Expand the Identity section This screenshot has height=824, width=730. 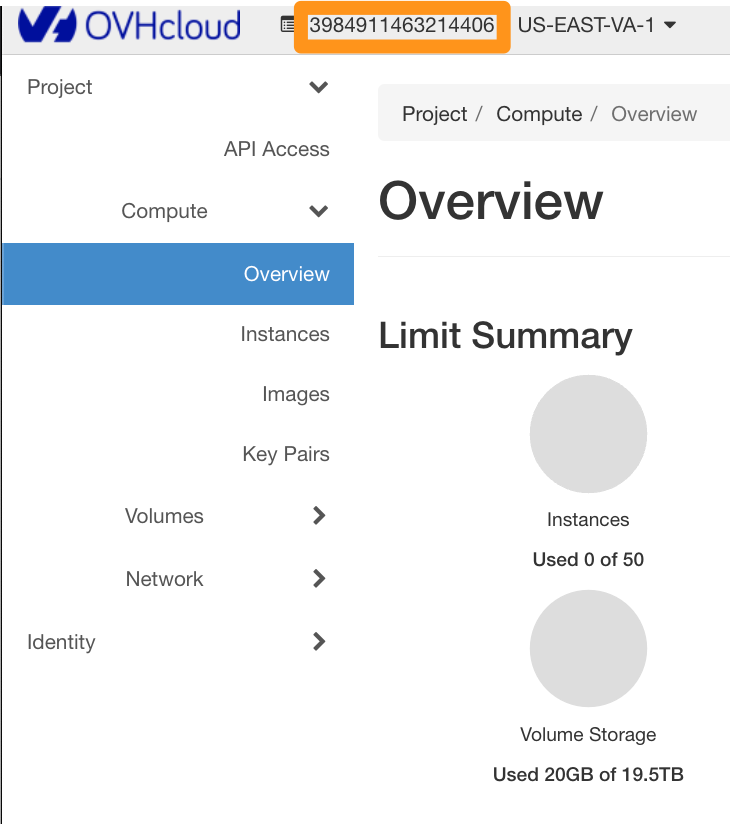click(178, 642)
